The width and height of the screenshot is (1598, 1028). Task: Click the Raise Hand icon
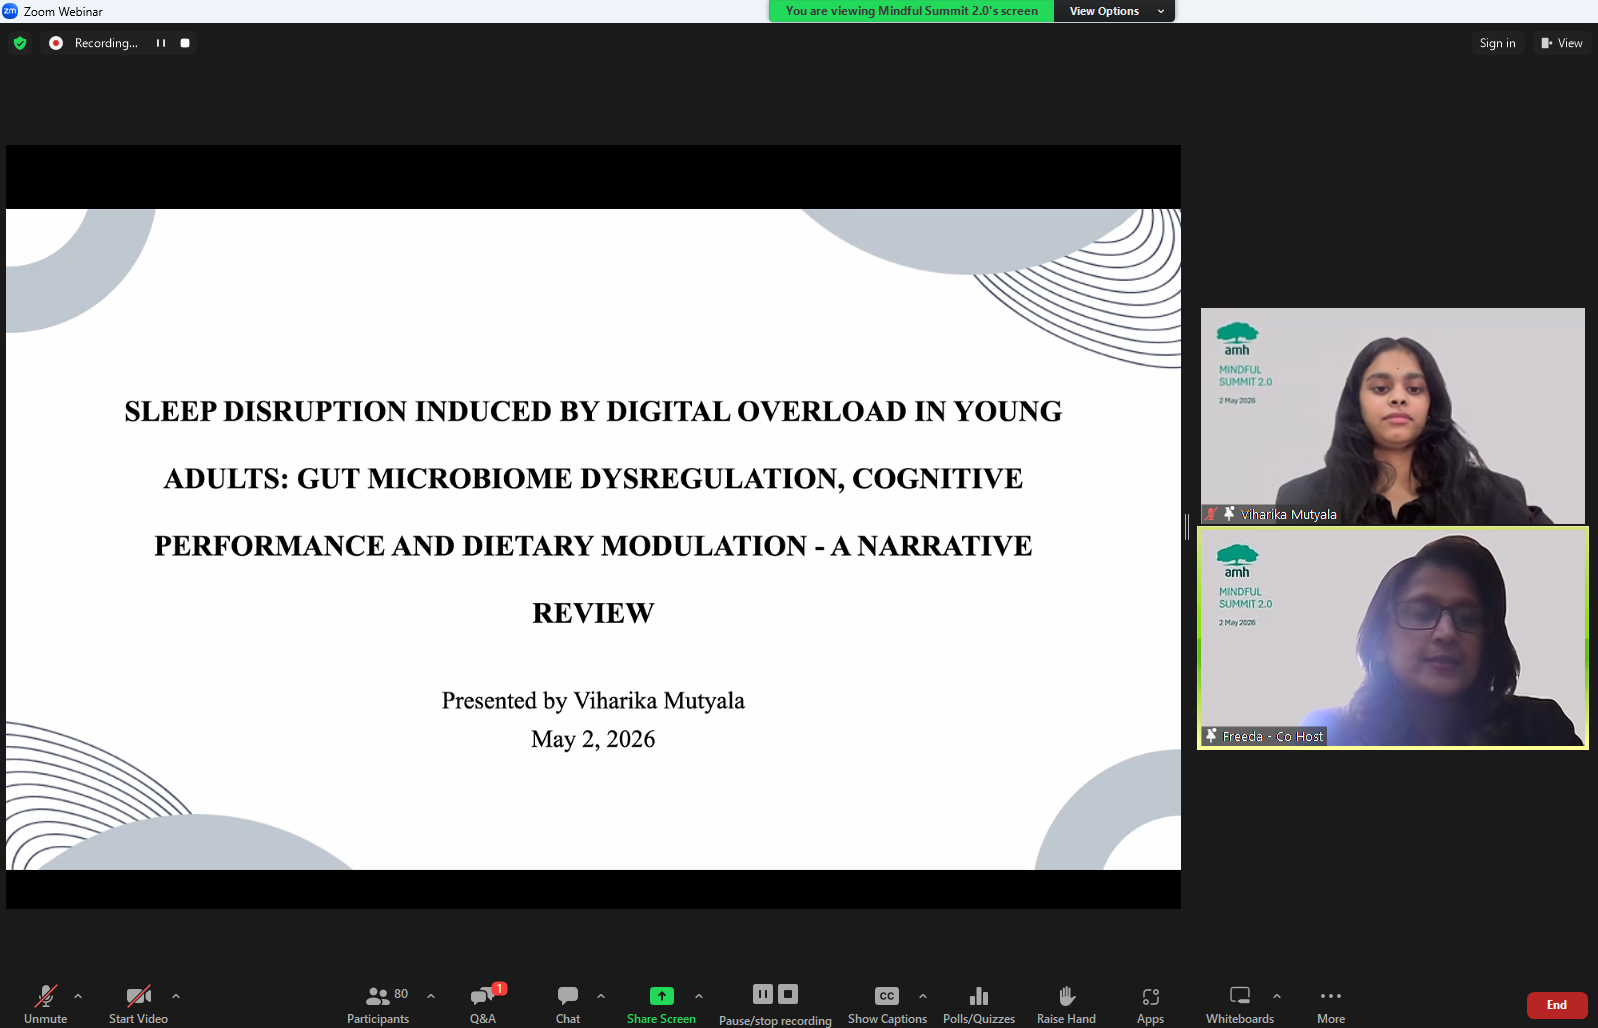tap(1067, 996)
